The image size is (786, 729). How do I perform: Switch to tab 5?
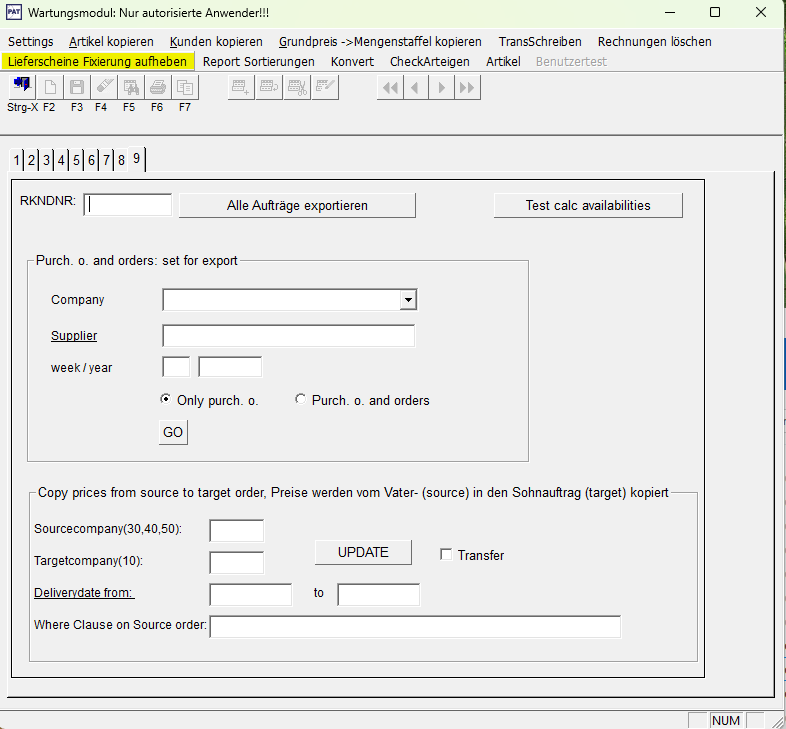coord(76,160)
